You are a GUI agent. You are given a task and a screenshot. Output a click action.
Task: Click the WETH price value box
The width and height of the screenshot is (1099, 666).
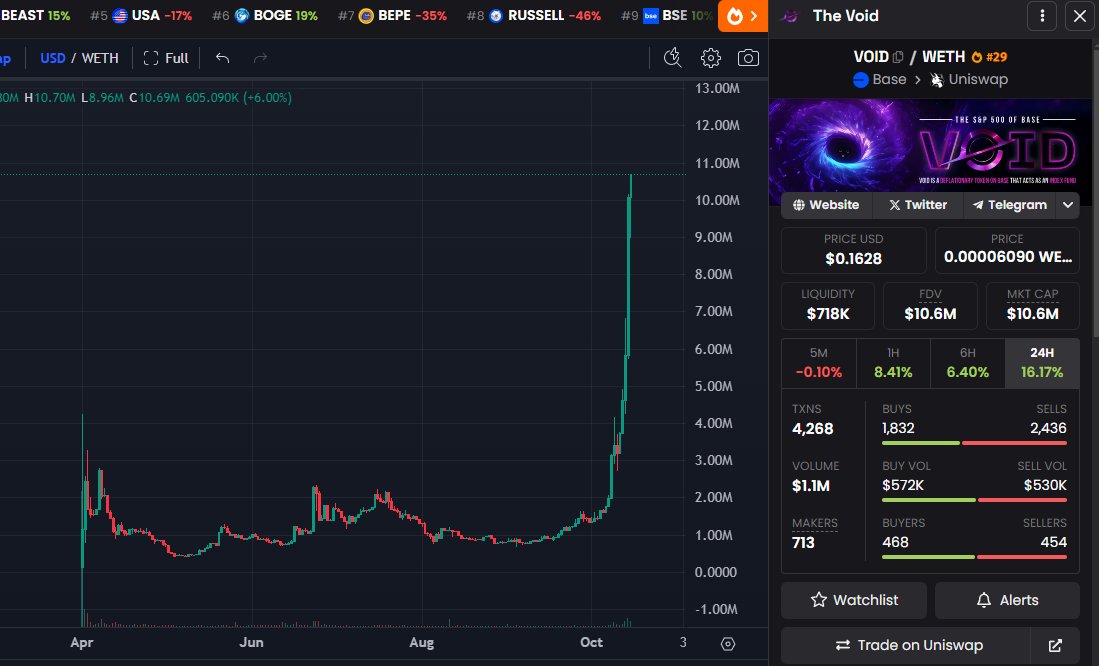click(1007, 250)
